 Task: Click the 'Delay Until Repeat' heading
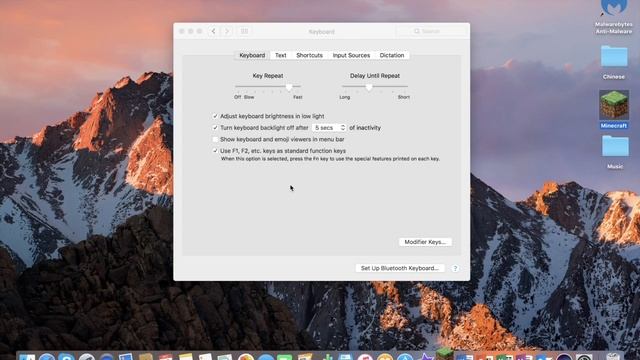pos(375,76)
